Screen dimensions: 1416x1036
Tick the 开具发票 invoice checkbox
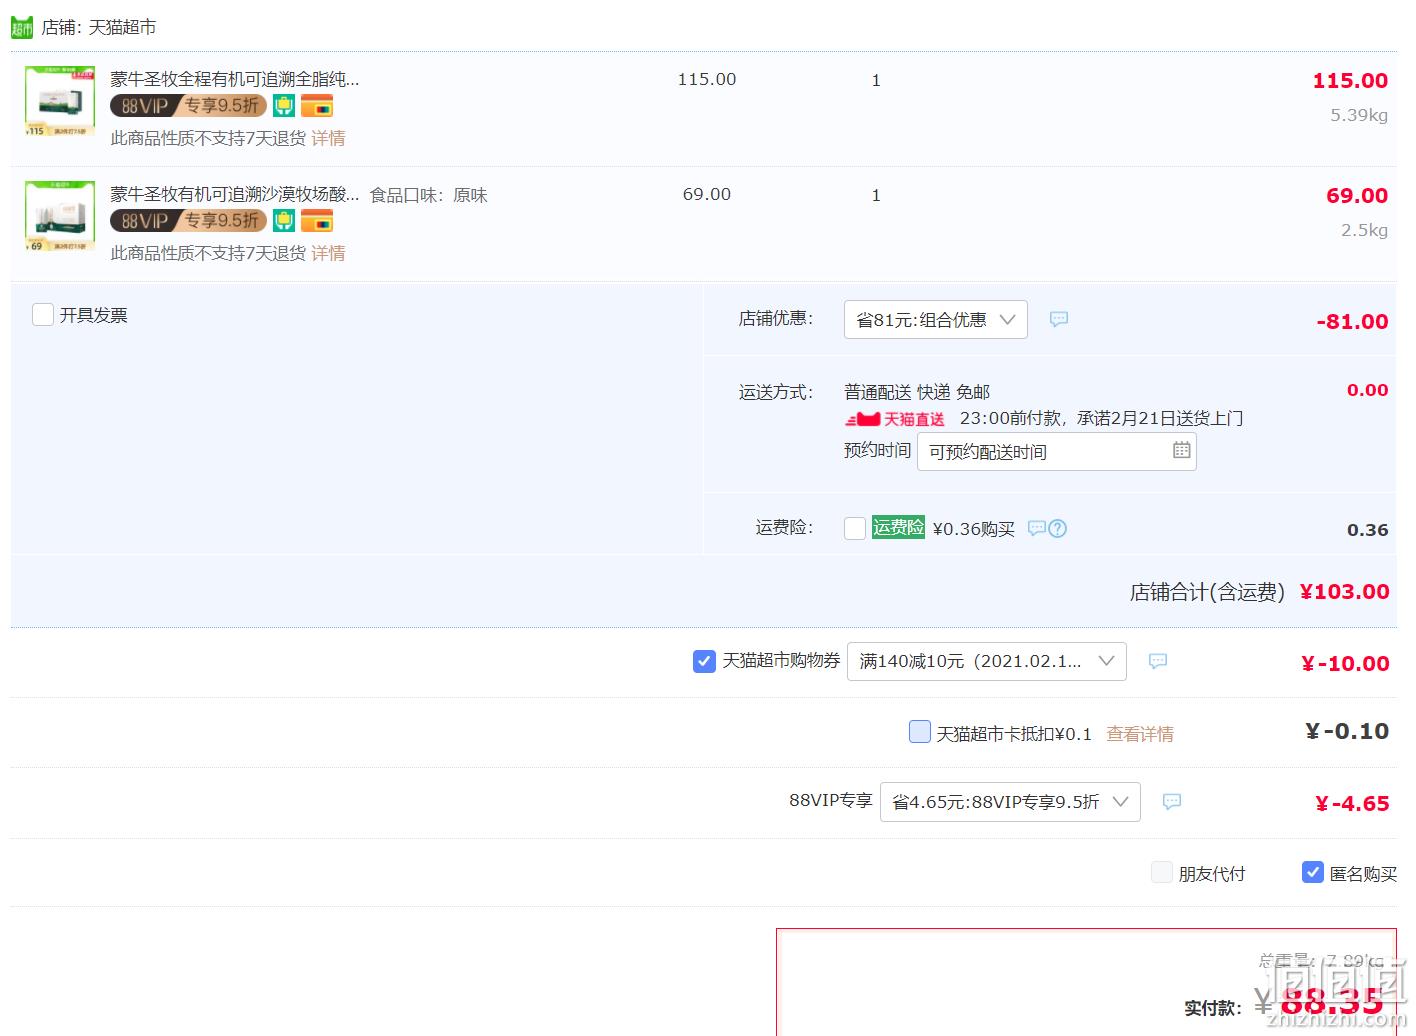point(43,315)
